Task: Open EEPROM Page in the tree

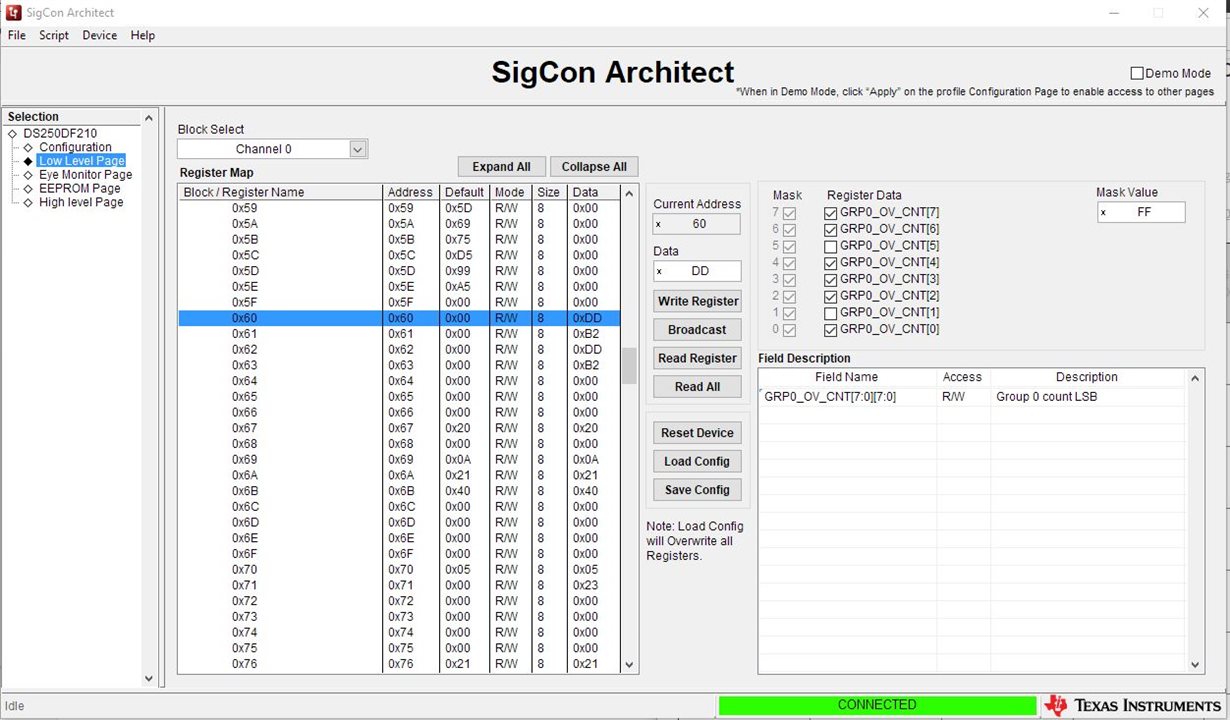Action: pyautogui.click(x=79, y=188)
